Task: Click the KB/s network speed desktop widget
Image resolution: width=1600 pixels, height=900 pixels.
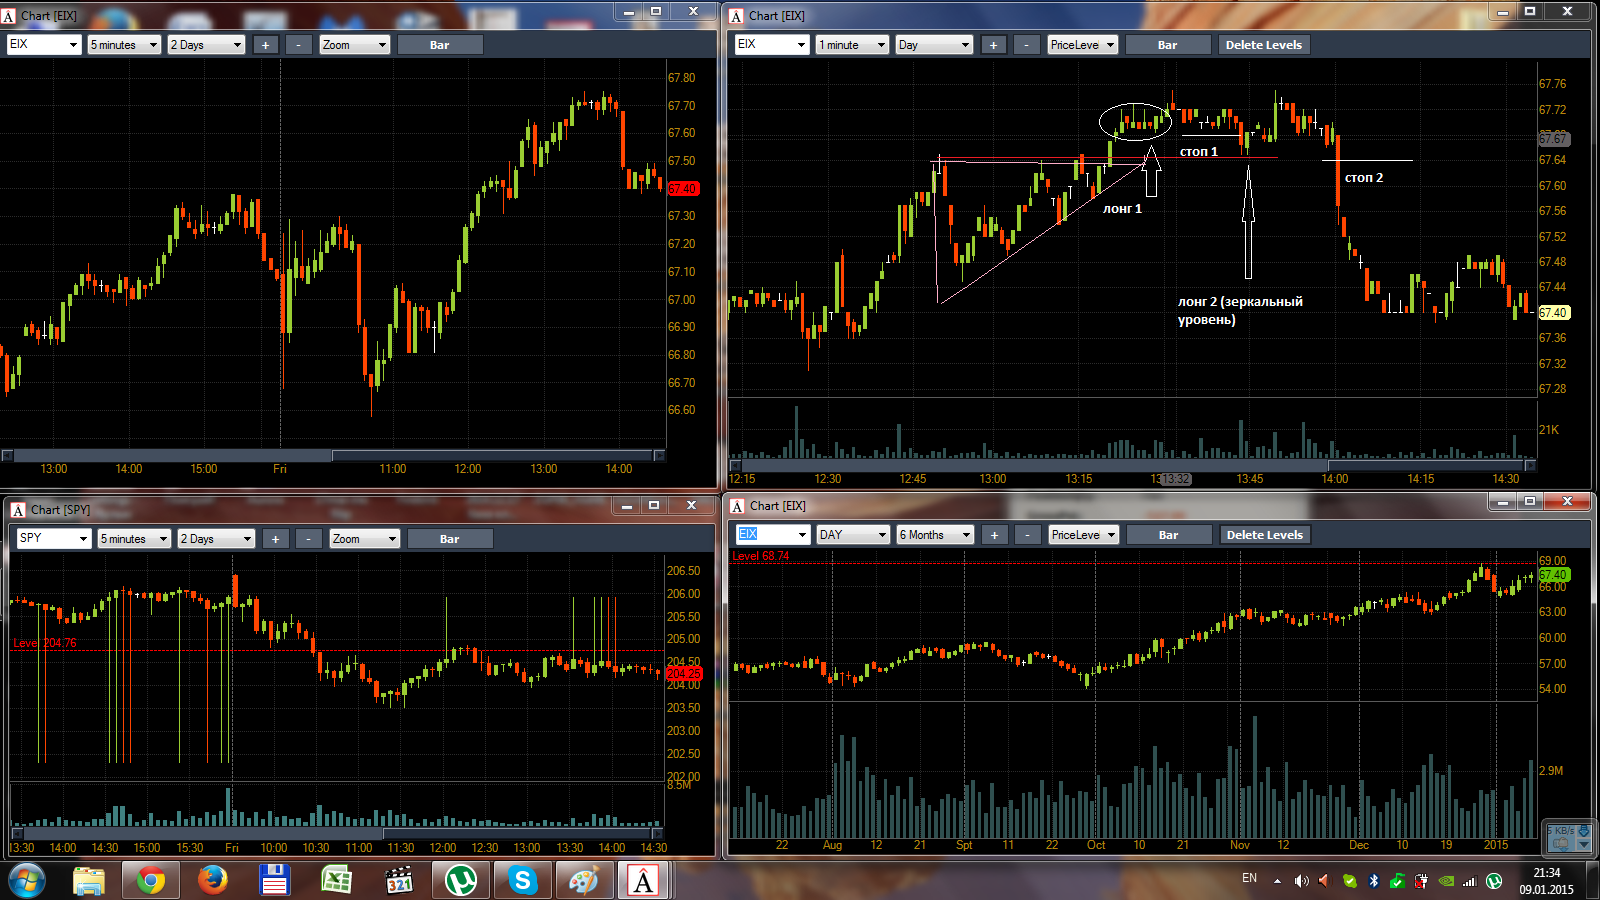Action: [1568, 837]
